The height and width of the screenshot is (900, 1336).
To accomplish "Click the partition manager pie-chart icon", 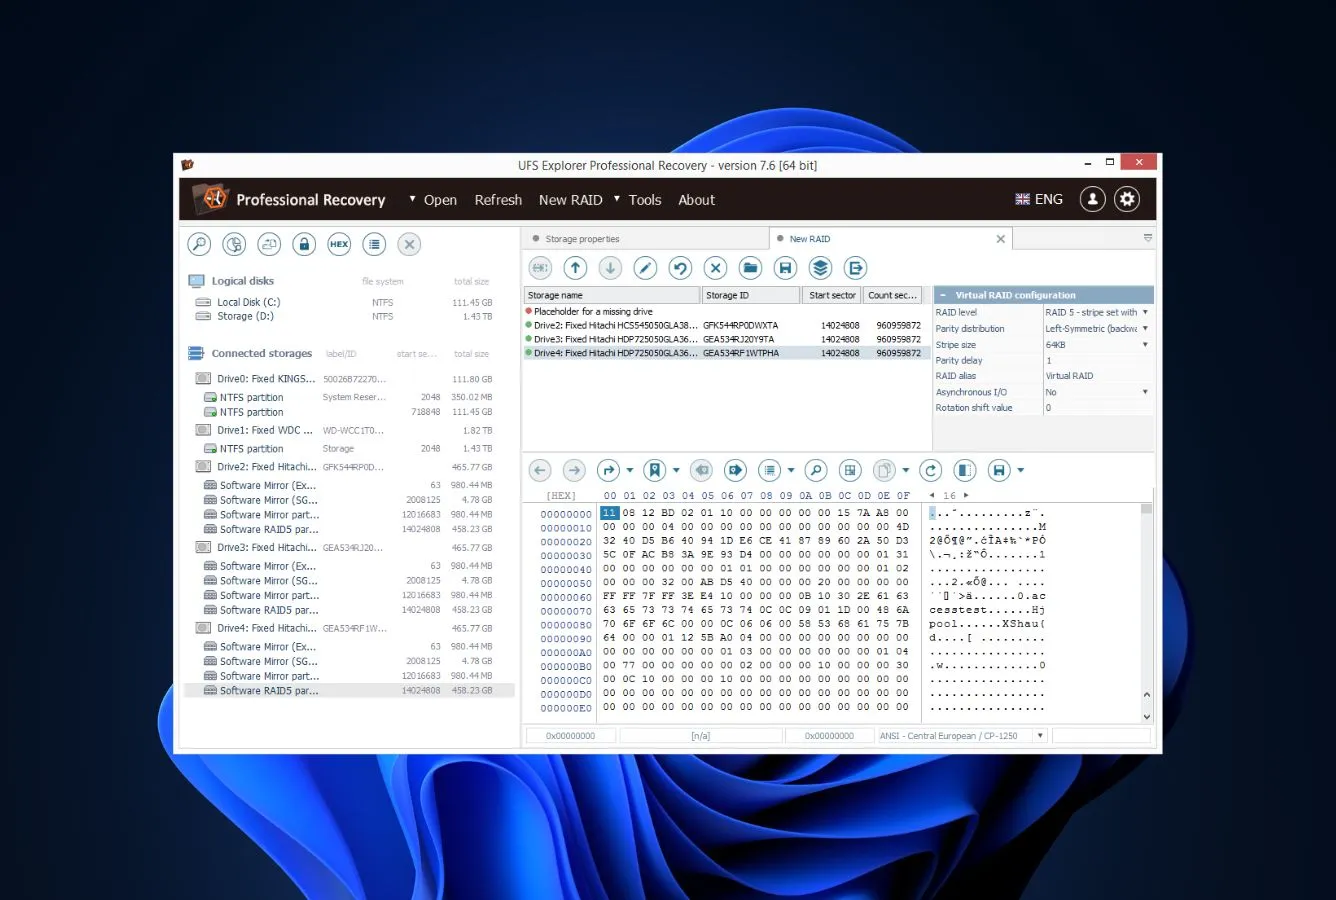I will point(234,244).
